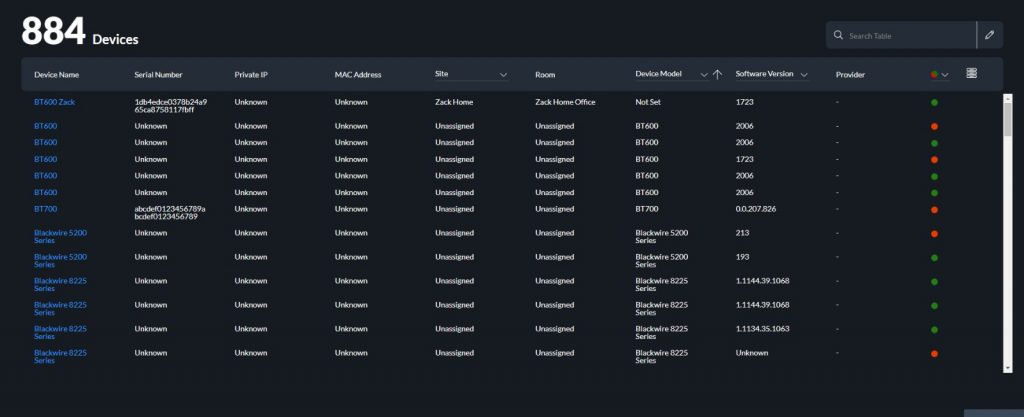Click the Device Name column header
1024x417 pixels.
click(56, 74)
